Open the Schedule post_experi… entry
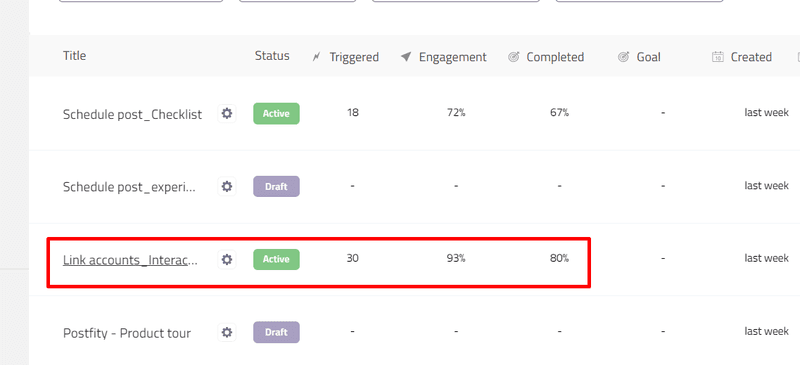800x365 pixels. tap(129, 187)
